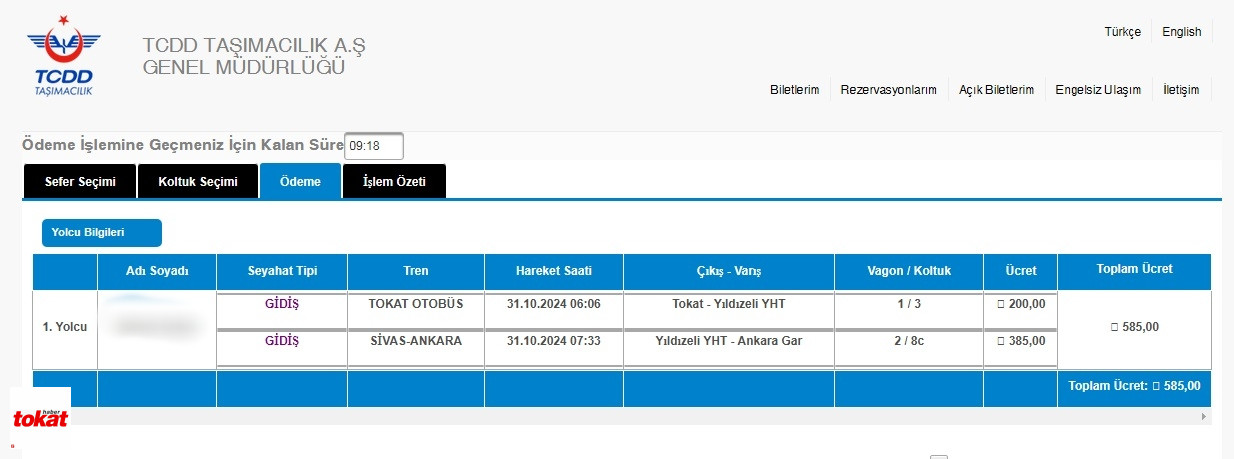
Task: Click departure time 31.10.2024 07:33
Action: (554, 341)
